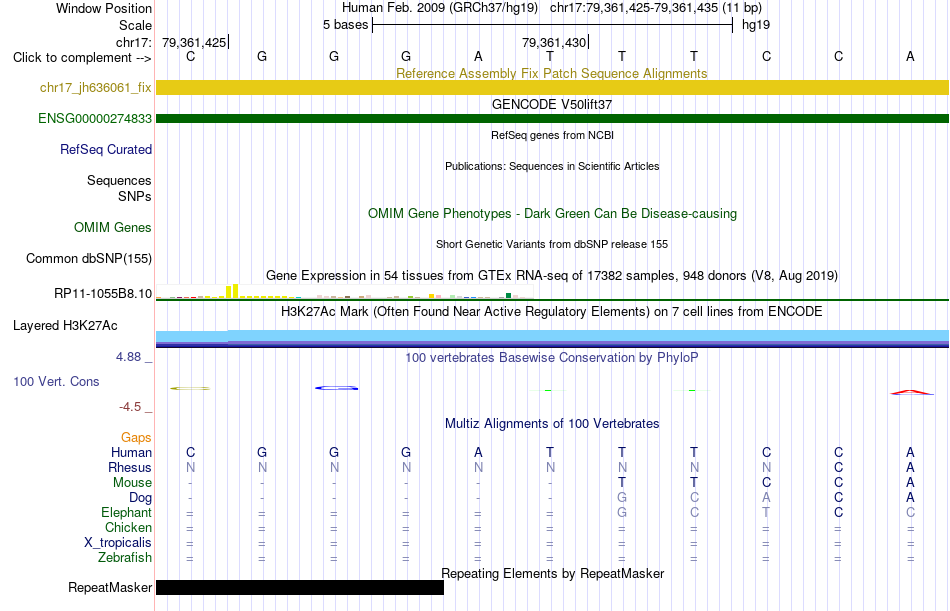The height and width of the screenshot is (611, 950).
Task: Click the Layered H3K27Ac track label
Action: click(x=65, y=326)
